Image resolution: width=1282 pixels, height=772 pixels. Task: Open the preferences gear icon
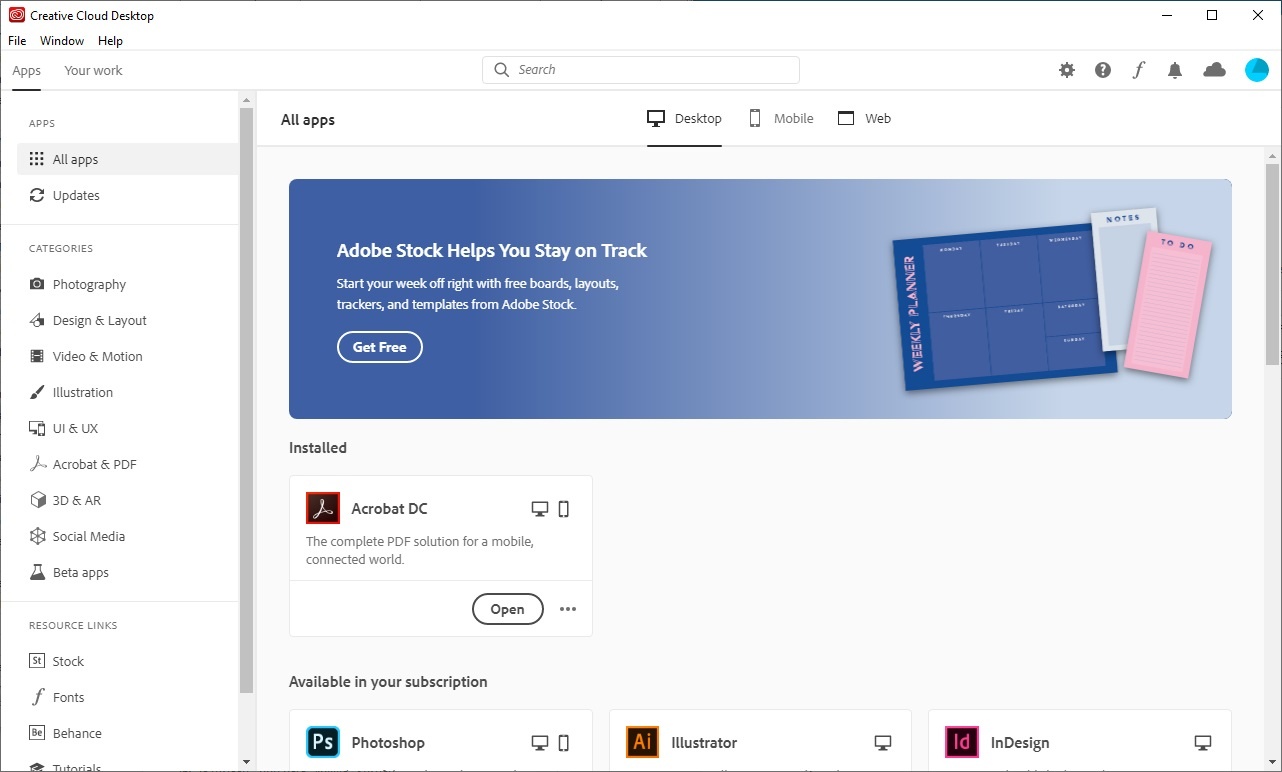[1067, 70]
